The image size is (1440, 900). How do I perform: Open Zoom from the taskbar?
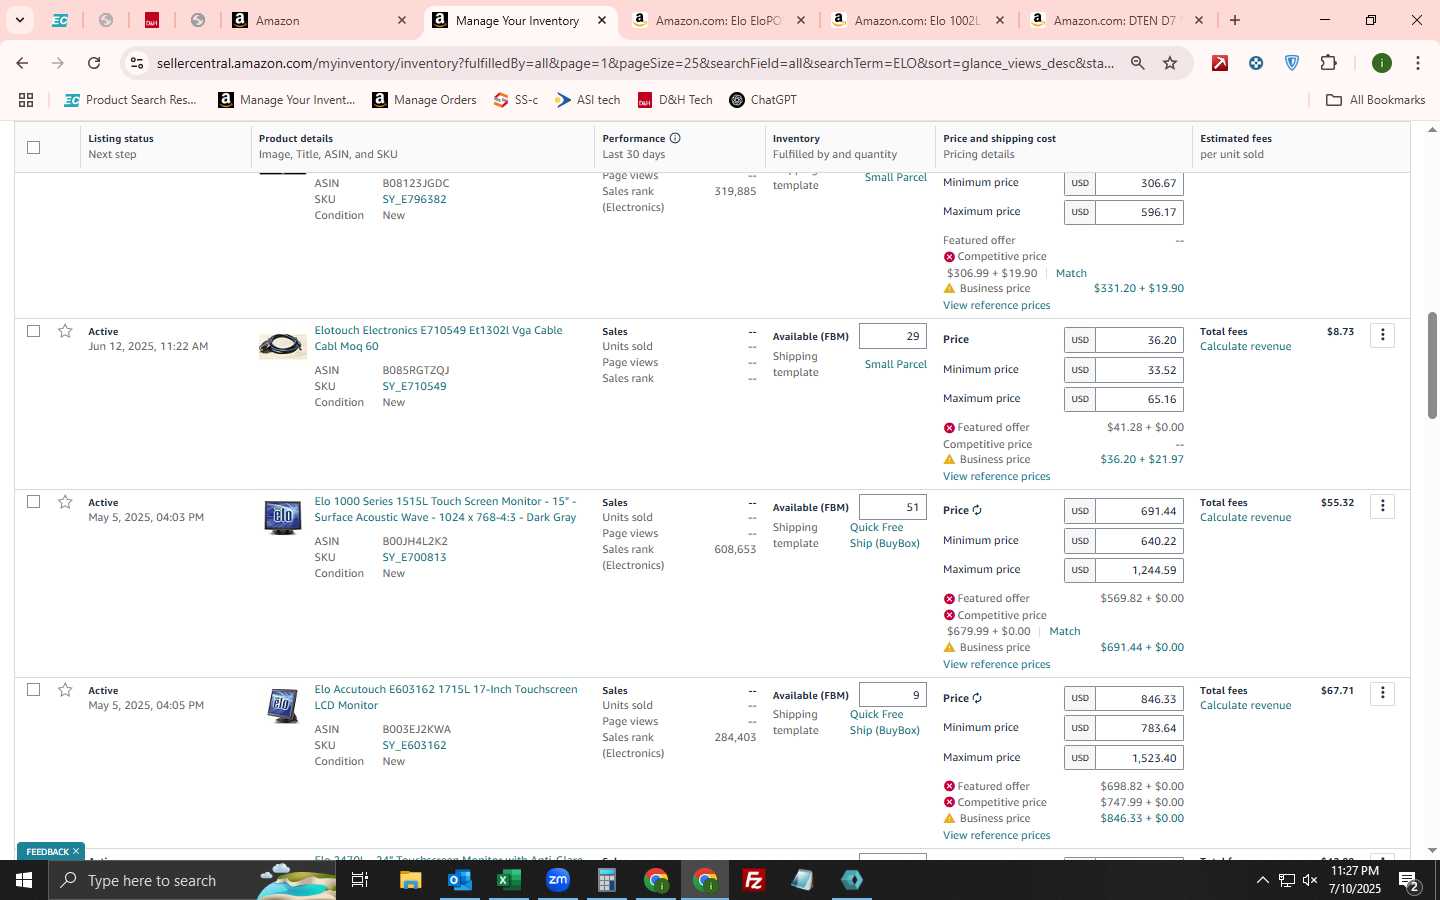(558, 880)
